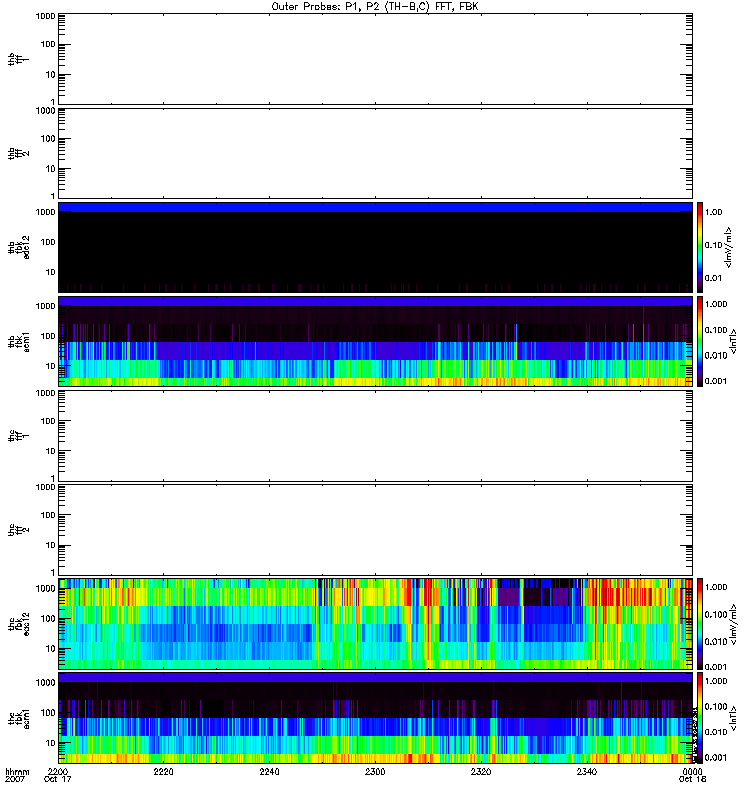Screen dimensions: 750x800
Task: Click the empty thb fft 1 panel
Action: 375,58
